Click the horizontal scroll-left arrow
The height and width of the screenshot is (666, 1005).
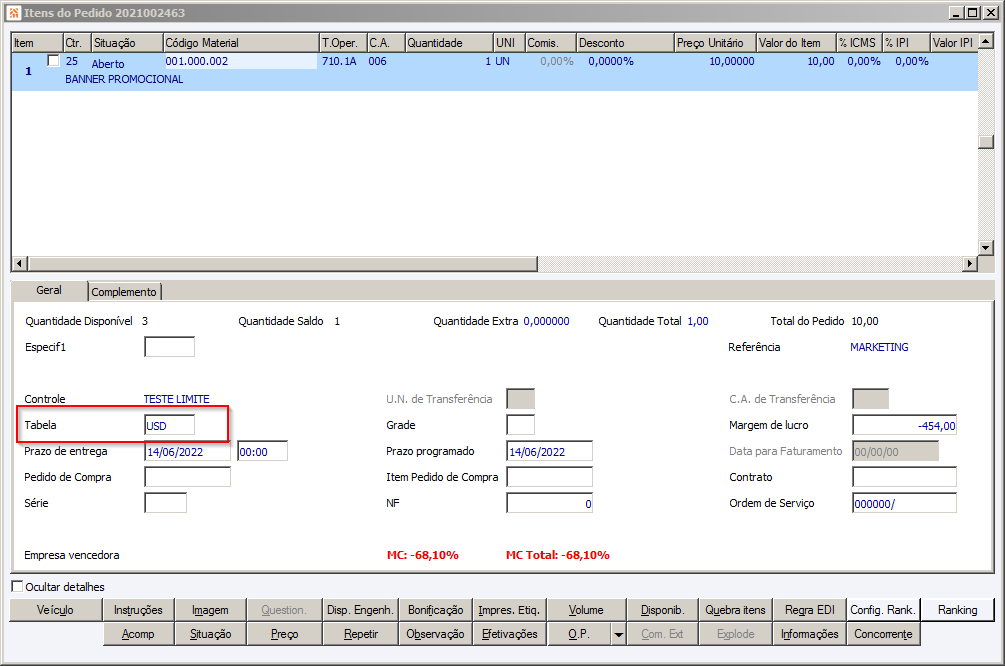tap(19, 263)
